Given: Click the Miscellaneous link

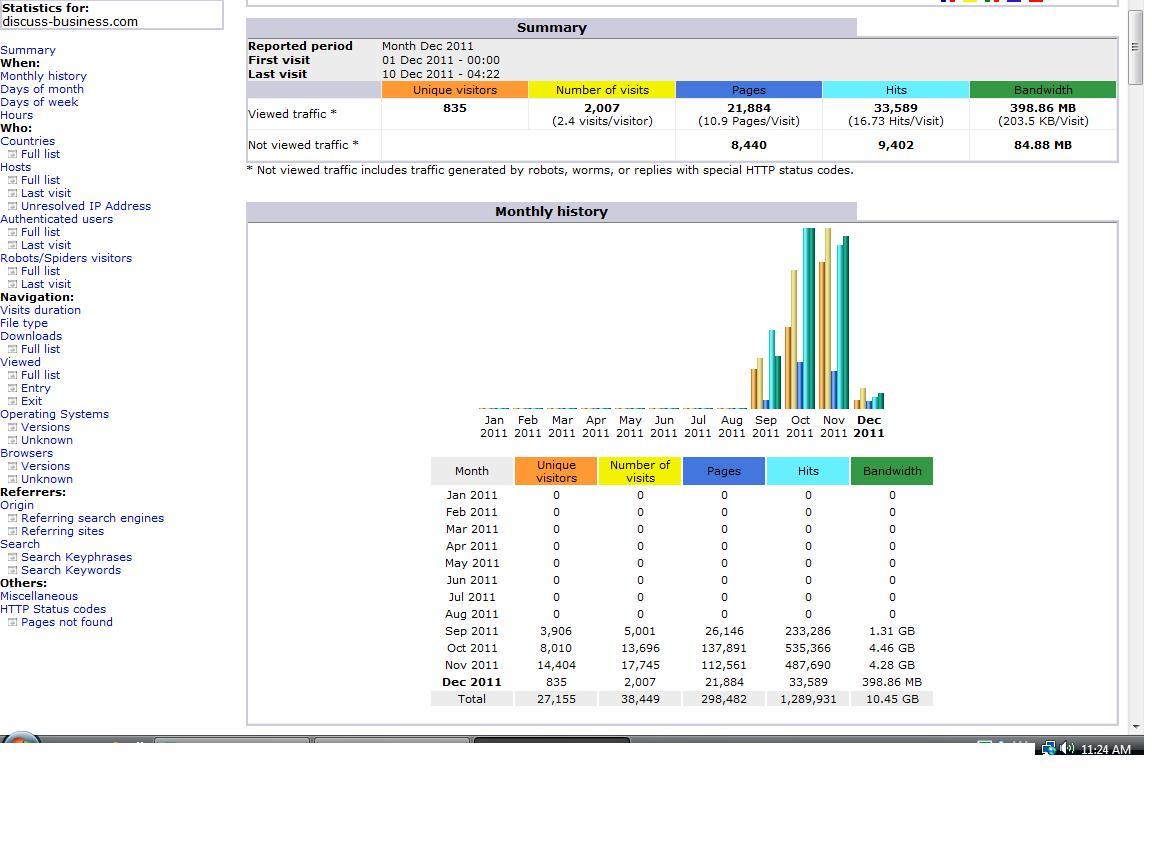Looking at the screenshot, I should click(x=39, y=596).
